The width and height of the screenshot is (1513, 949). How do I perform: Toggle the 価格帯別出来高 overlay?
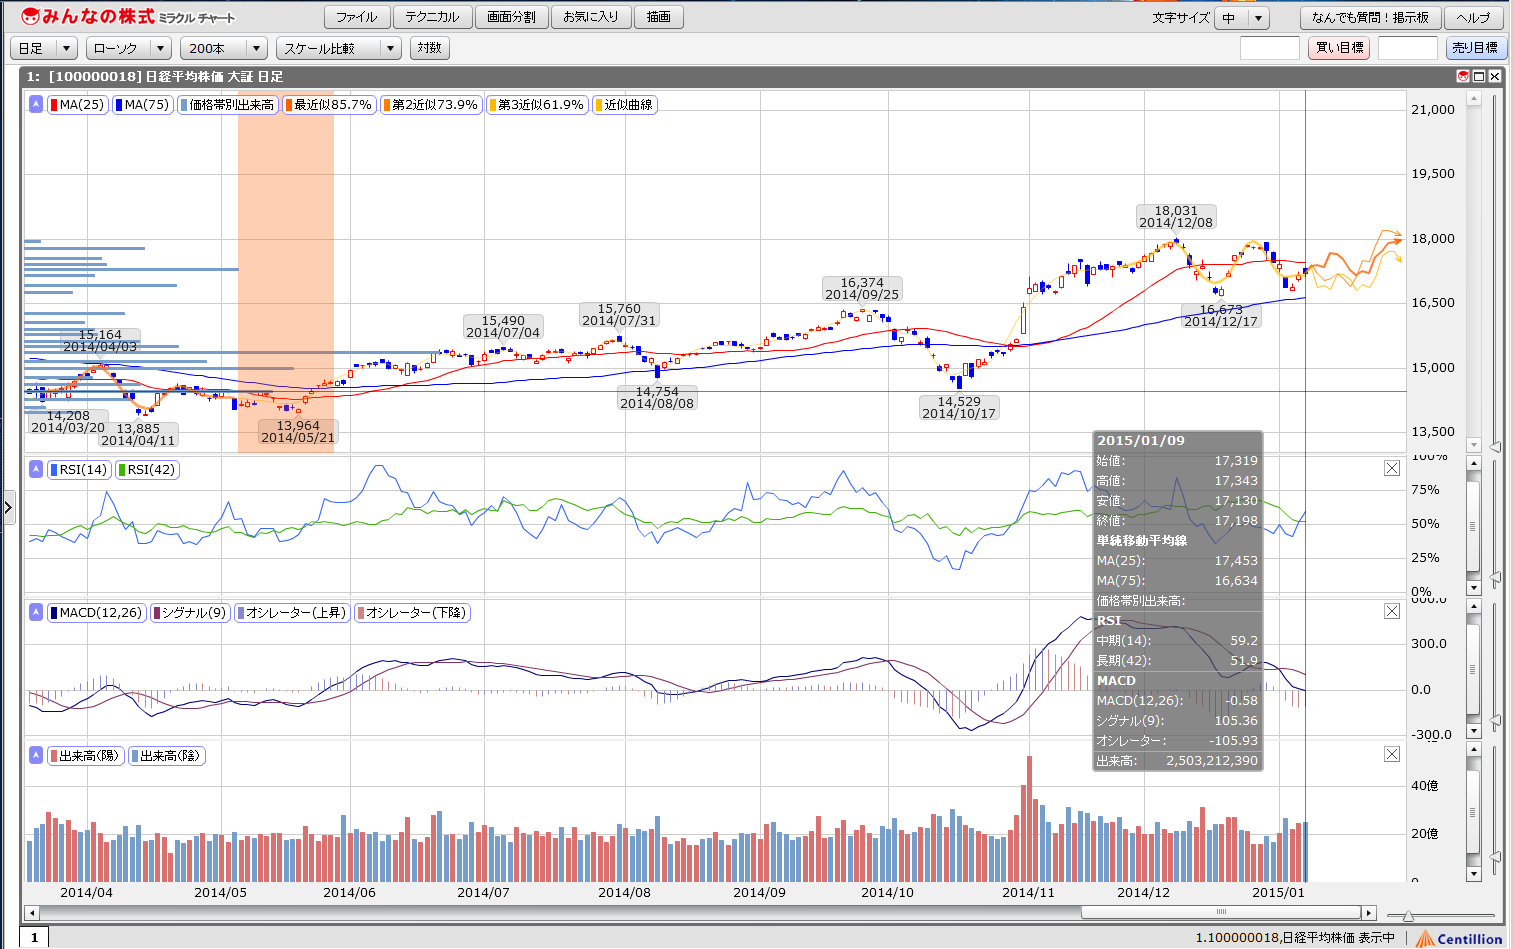tap(226, 104)
